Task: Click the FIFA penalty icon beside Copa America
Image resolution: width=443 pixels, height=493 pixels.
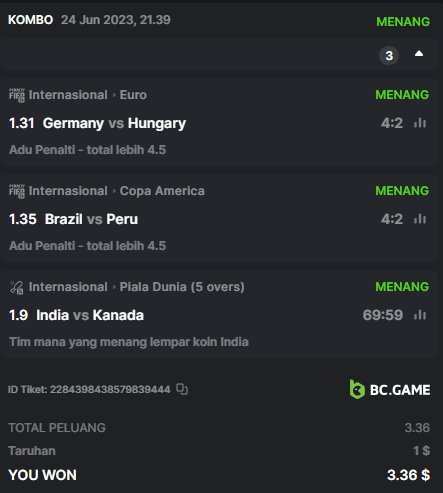Action: 17,191
